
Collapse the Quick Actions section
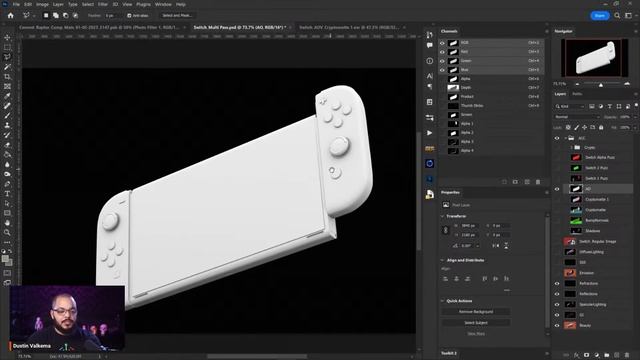443,301
